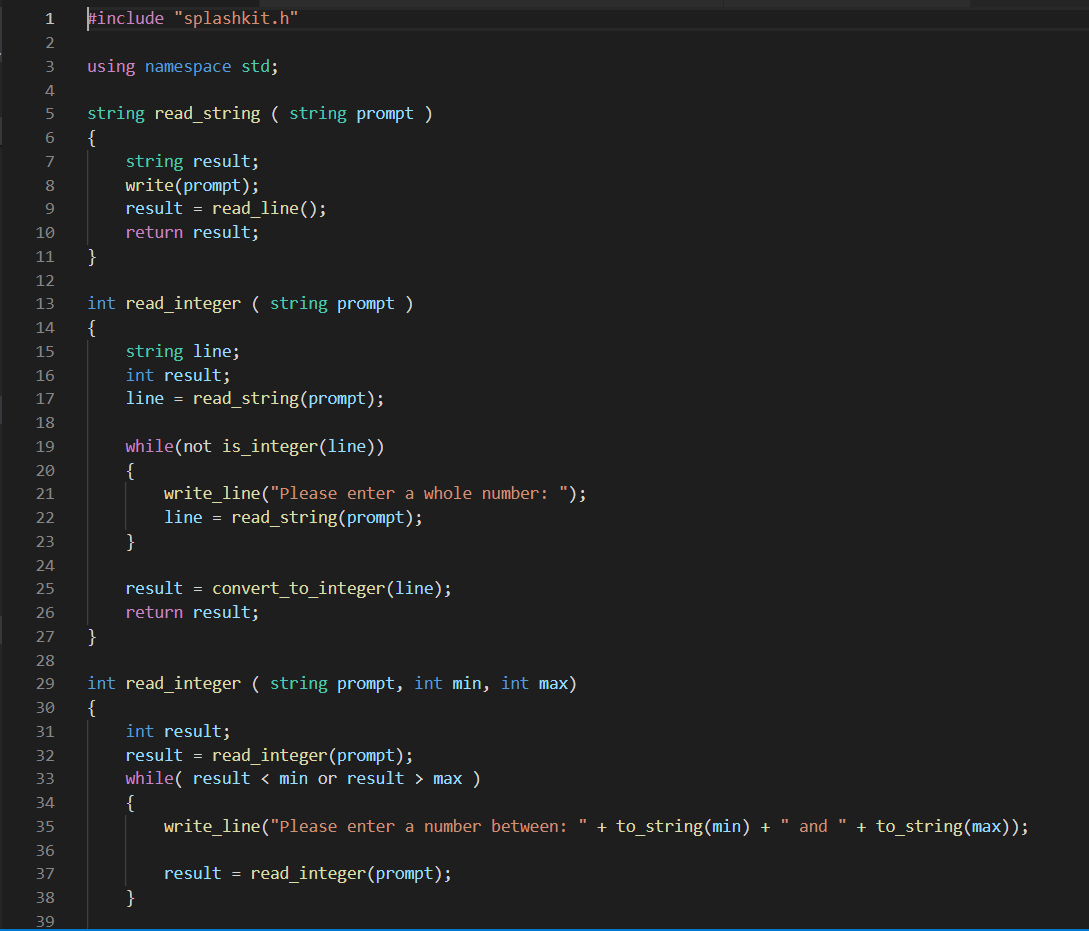Select line number 13 in the gutter
The image size is (1089, 931).
pyautogui.click(x=45, y=304)
